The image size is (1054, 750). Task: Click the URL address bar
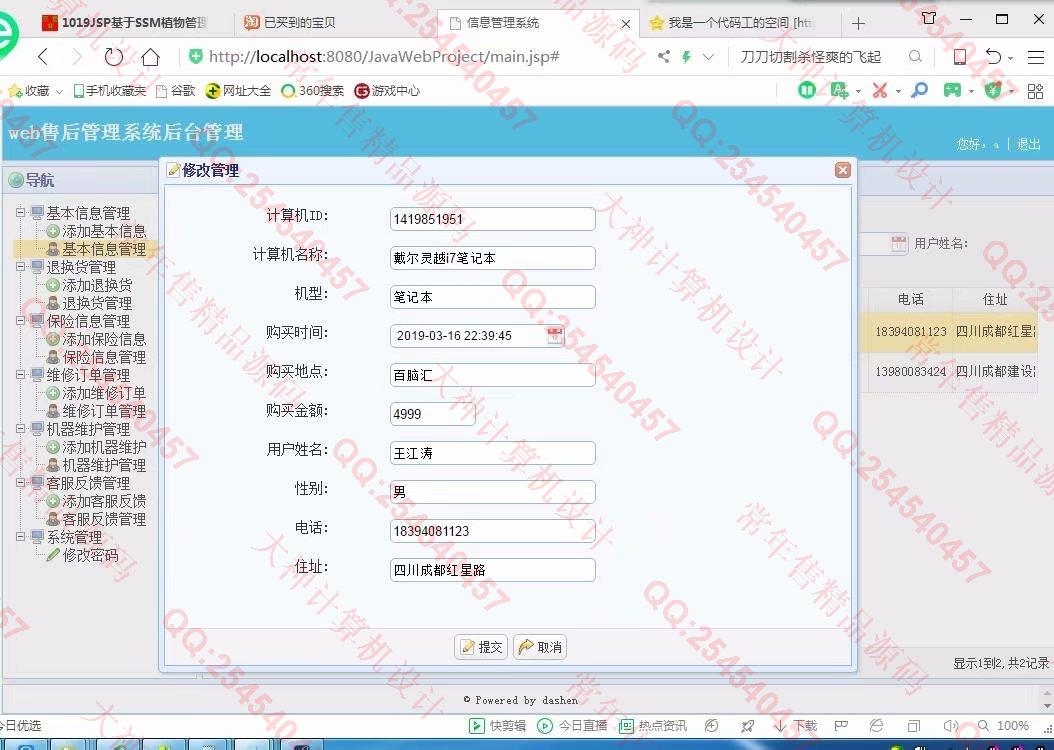[417, 57]
